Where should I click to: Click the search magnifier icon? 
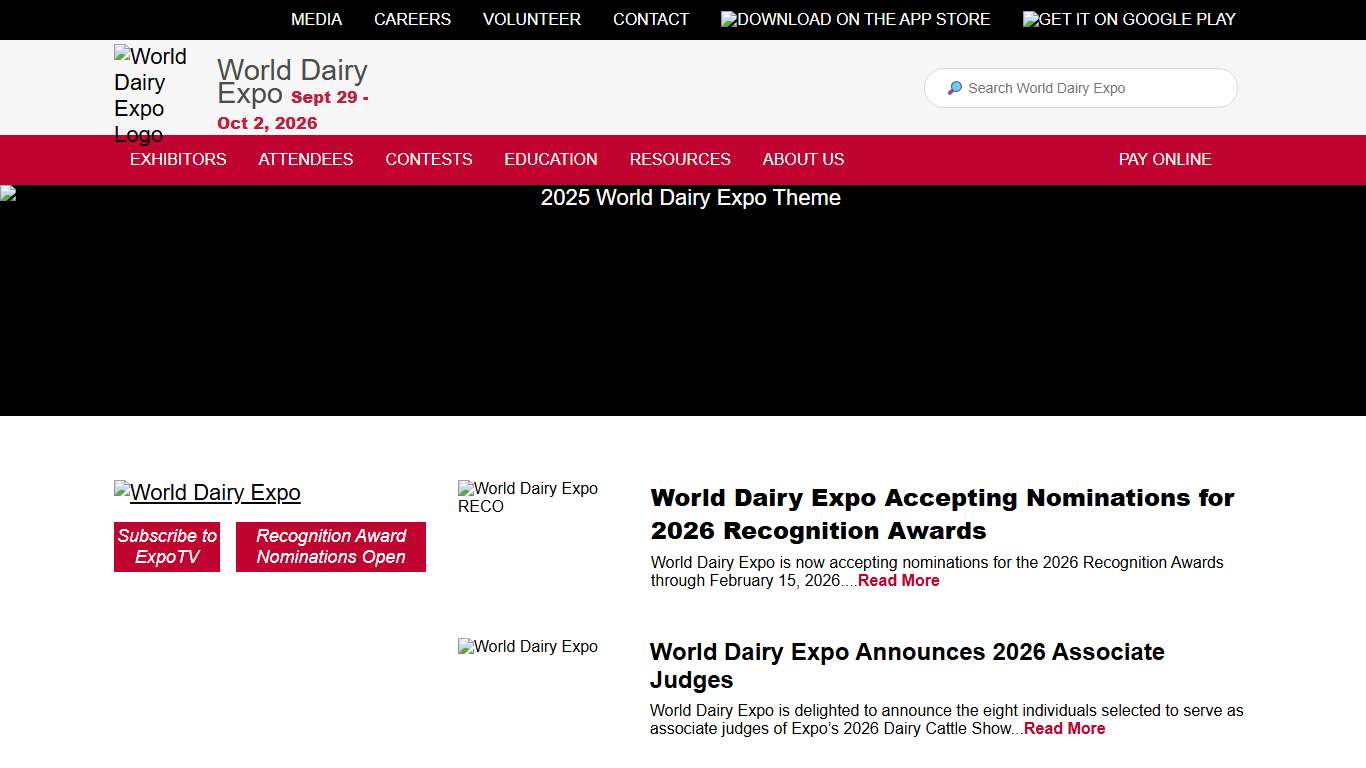click(954, 88)
